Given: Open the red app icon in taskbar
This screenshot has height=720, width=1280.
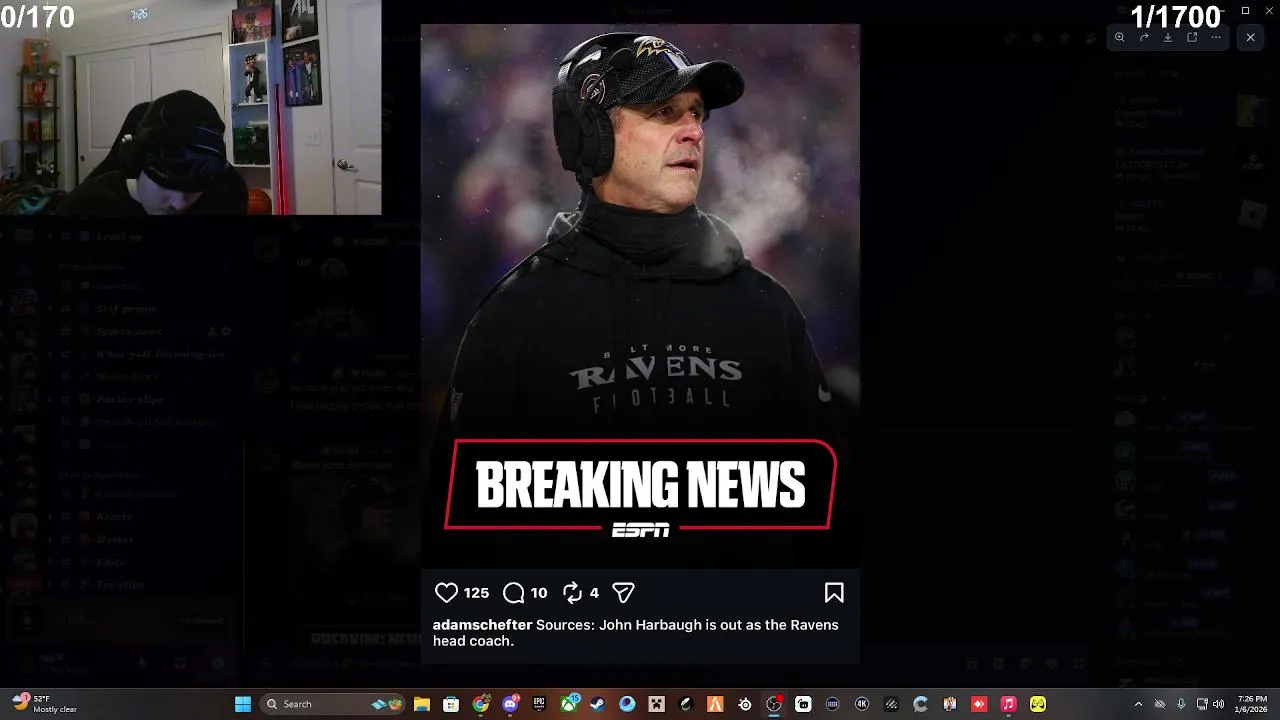Looking at the screenshot, I should pyautogui.click(x=980, y=704).
